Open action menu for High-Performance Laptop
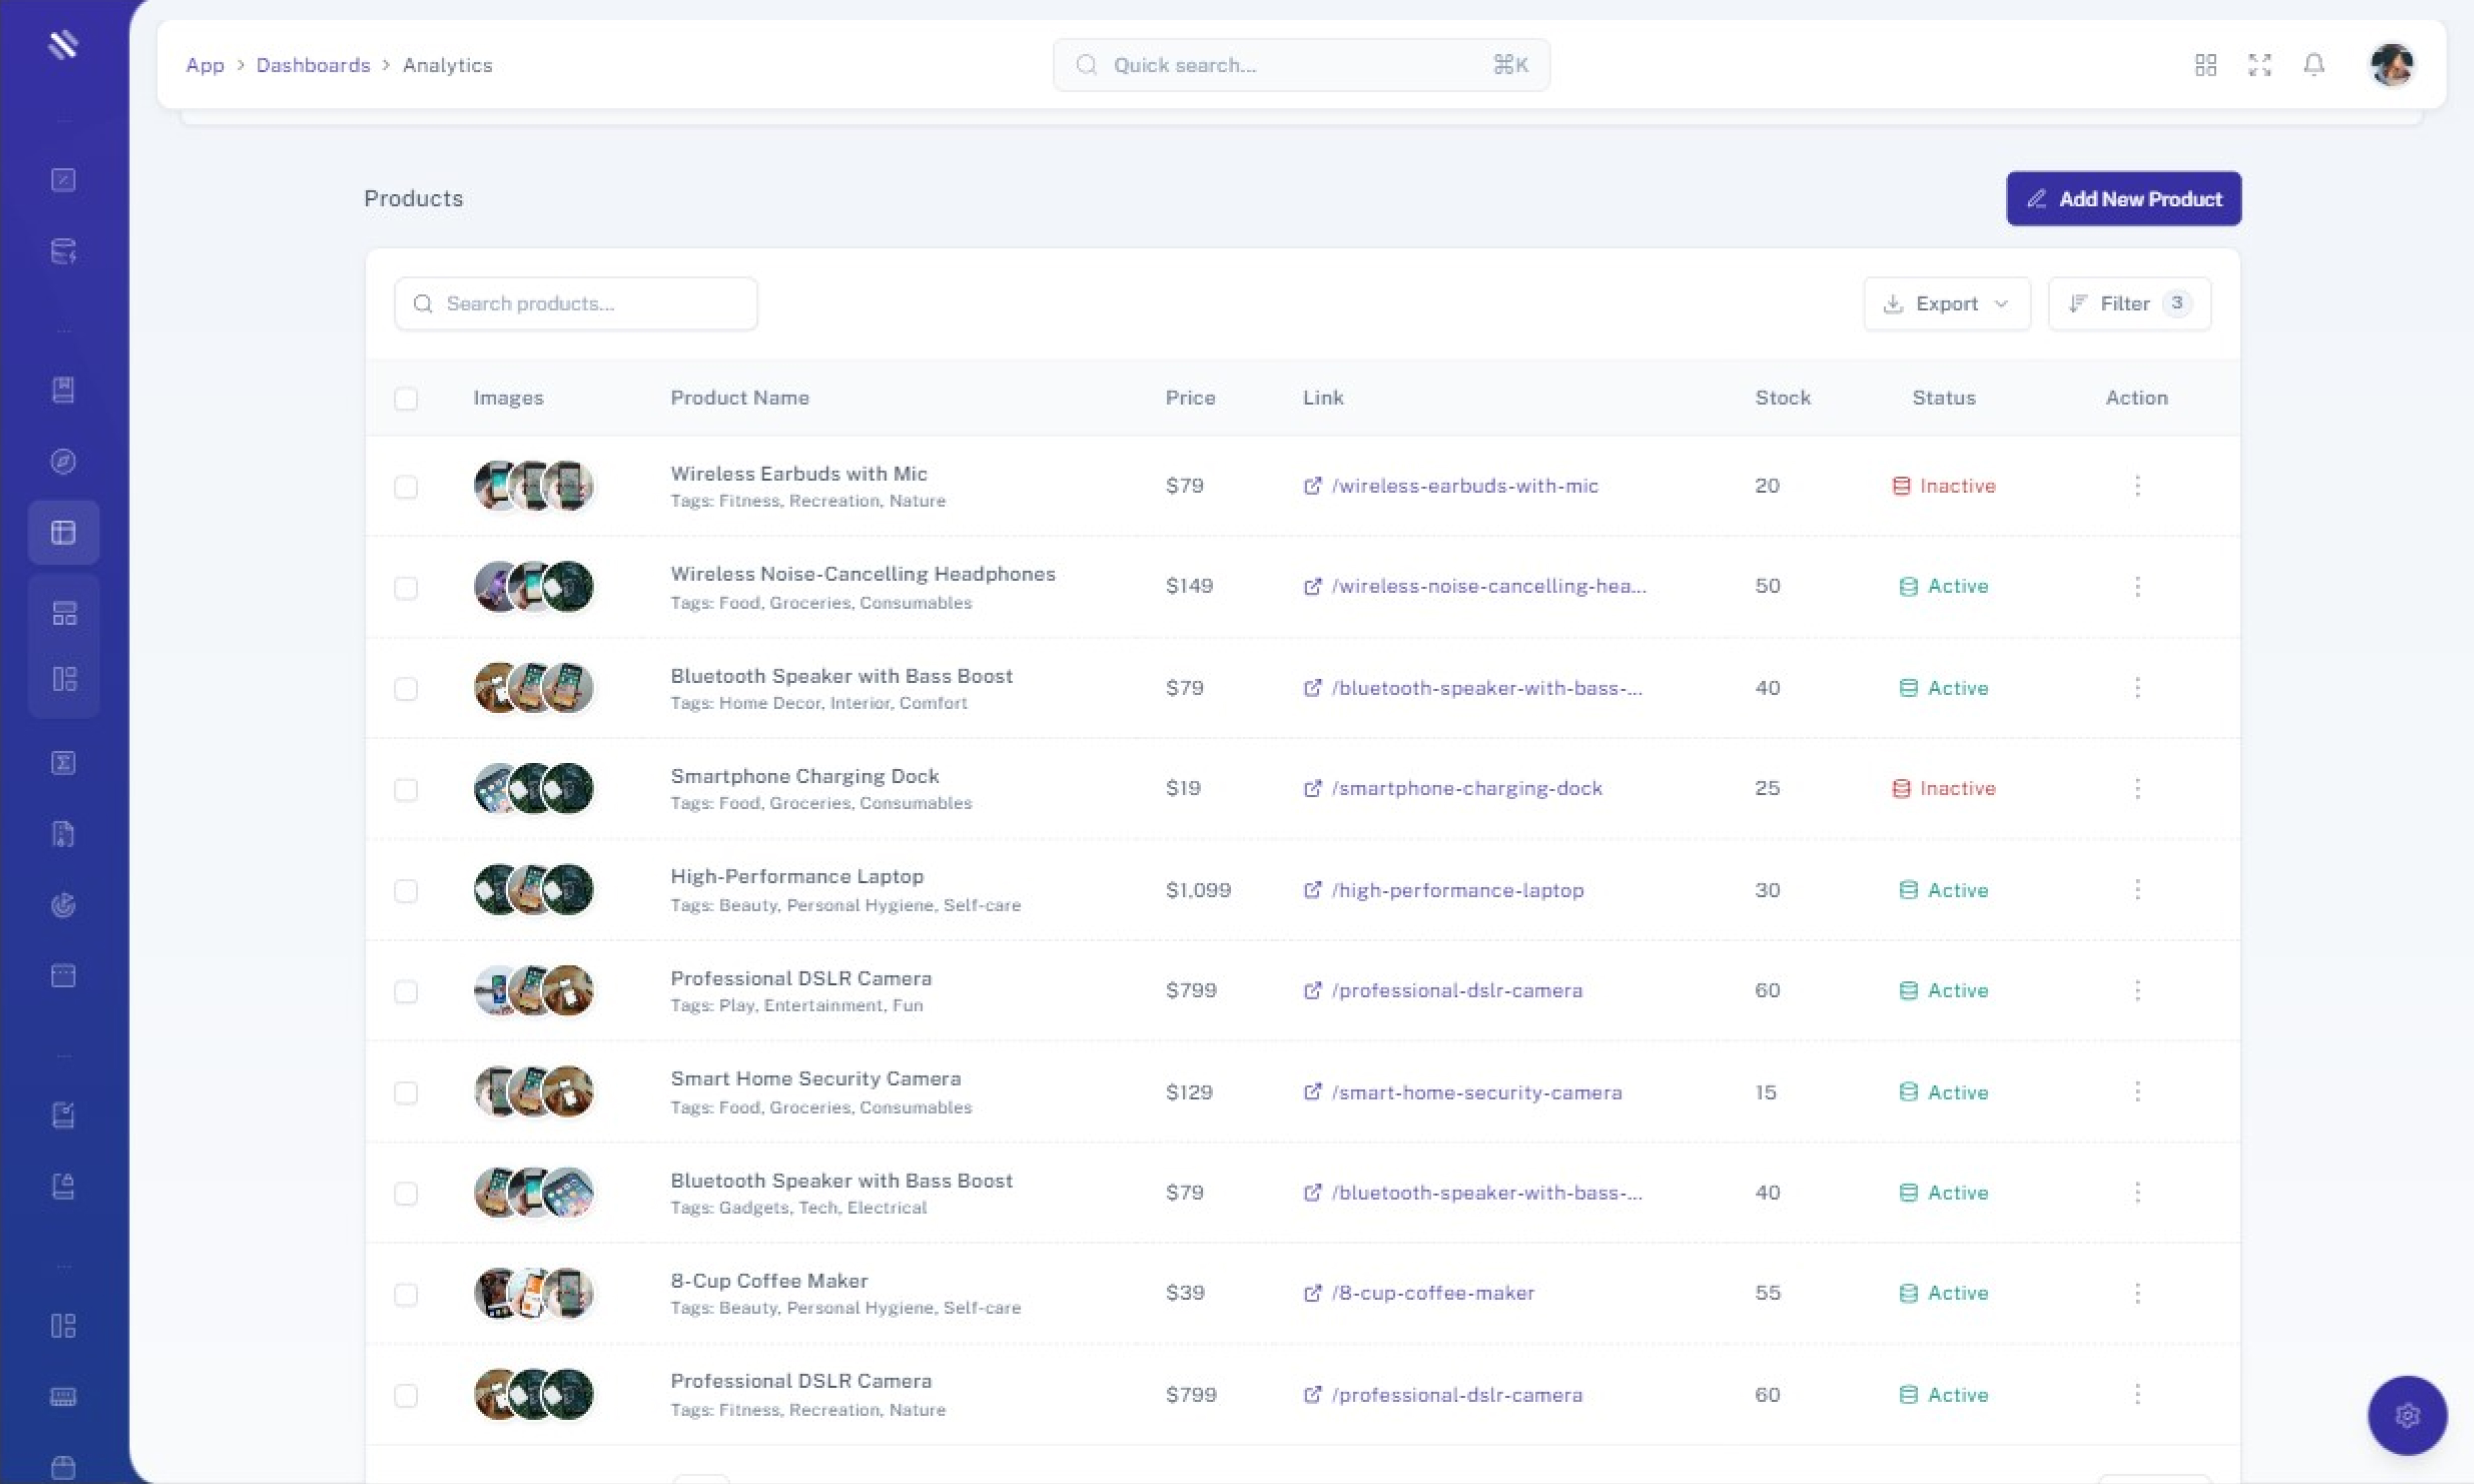 pyautogui.click(x=2137, y=889)
